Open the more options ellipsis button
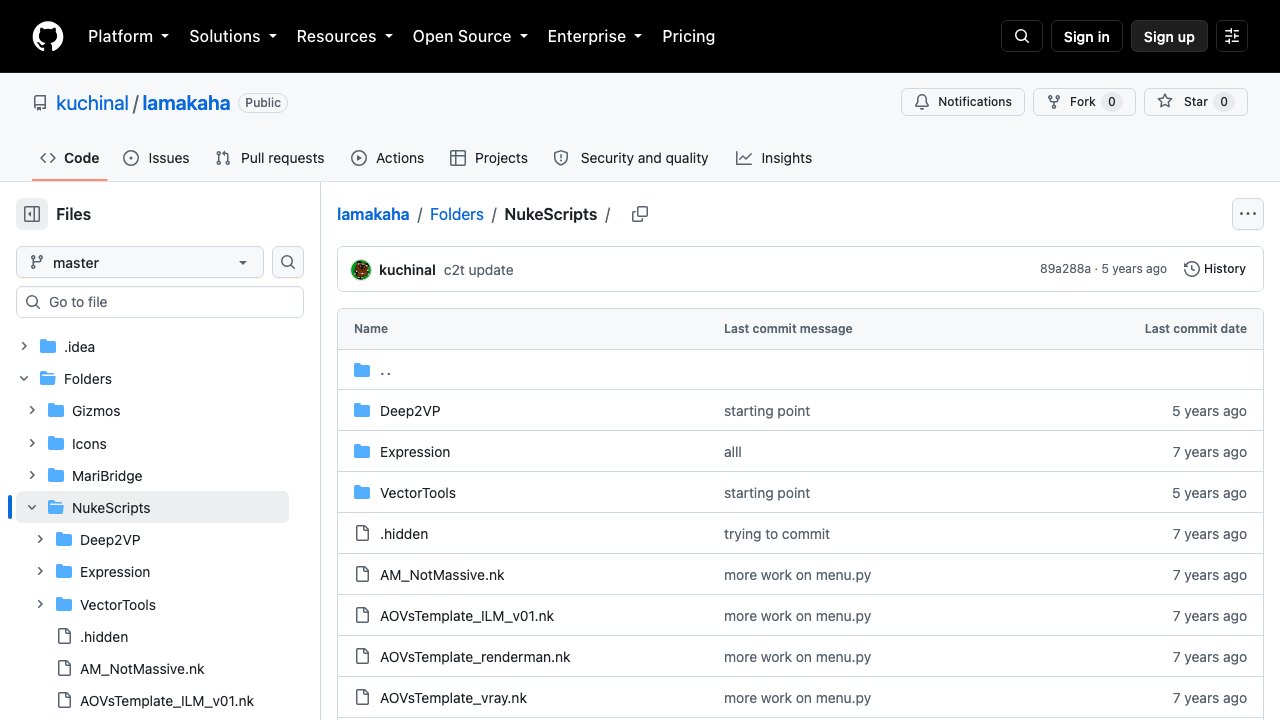The image size is (1280, 720). pyautogui.click(x=1247, y=214)
